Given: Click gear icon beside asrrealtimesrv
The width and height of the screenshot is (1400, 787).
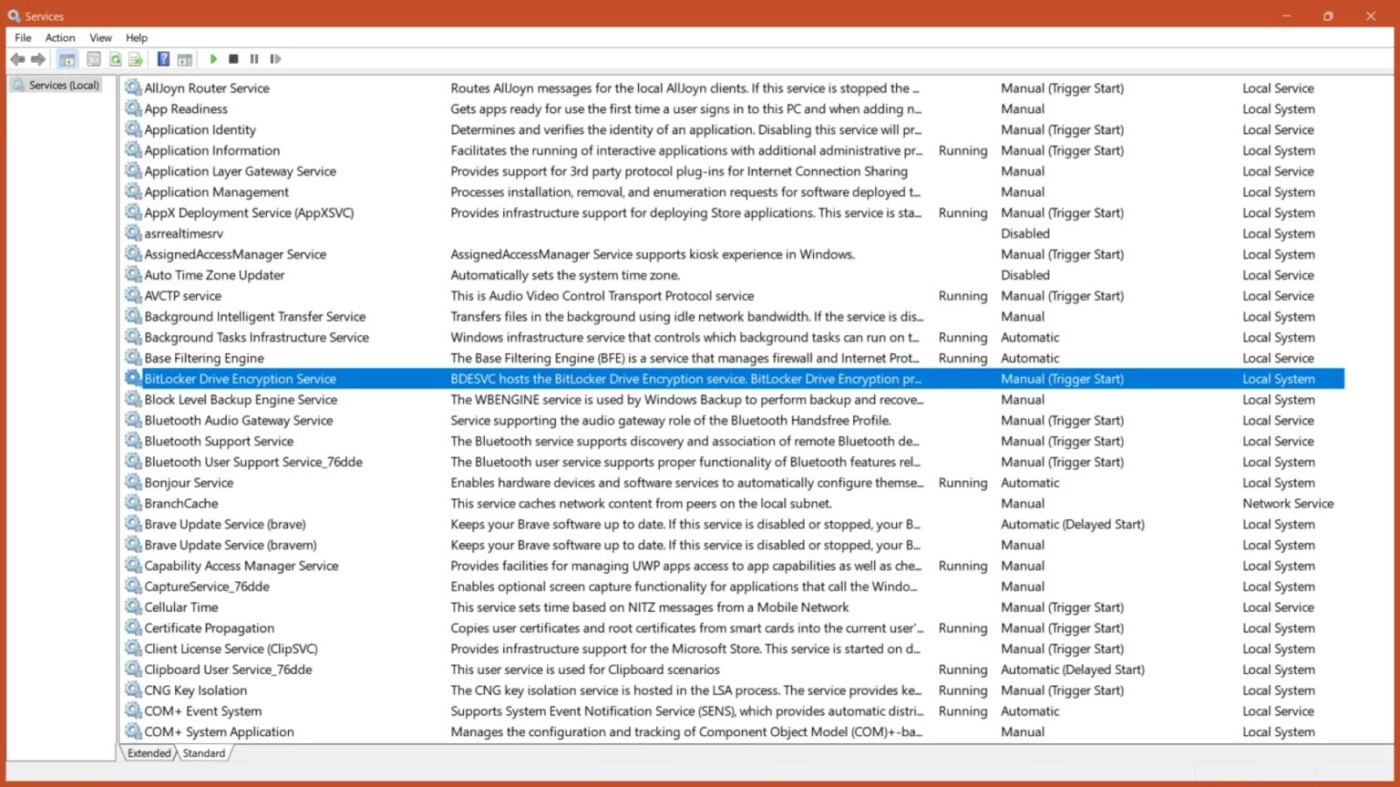Looking at the screenshot, I should (133, 234).
